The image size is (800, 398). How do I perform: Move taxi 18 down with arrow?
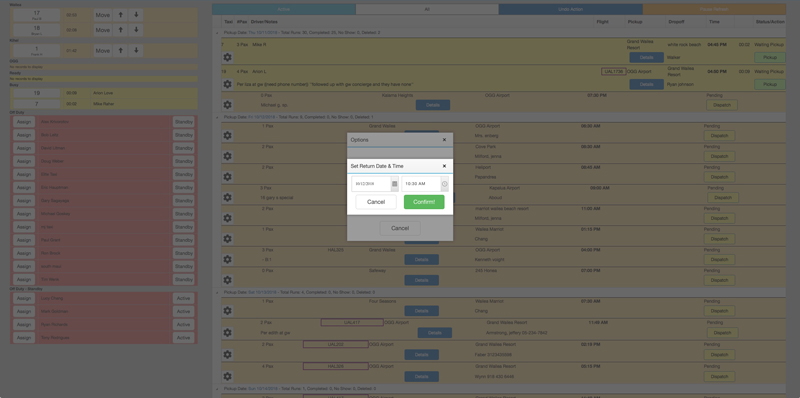(x=136, y=30)
